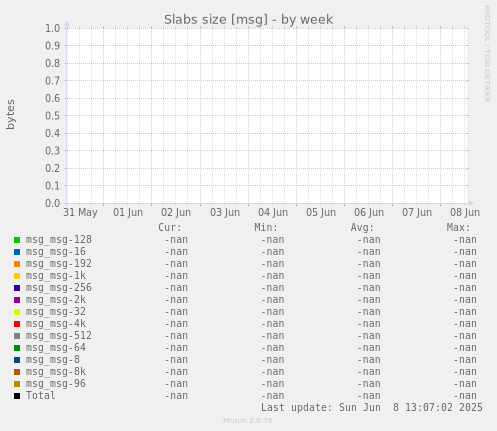
Task: Click the 'Last update' timestamp text
Action: click(x=372, y=407)
